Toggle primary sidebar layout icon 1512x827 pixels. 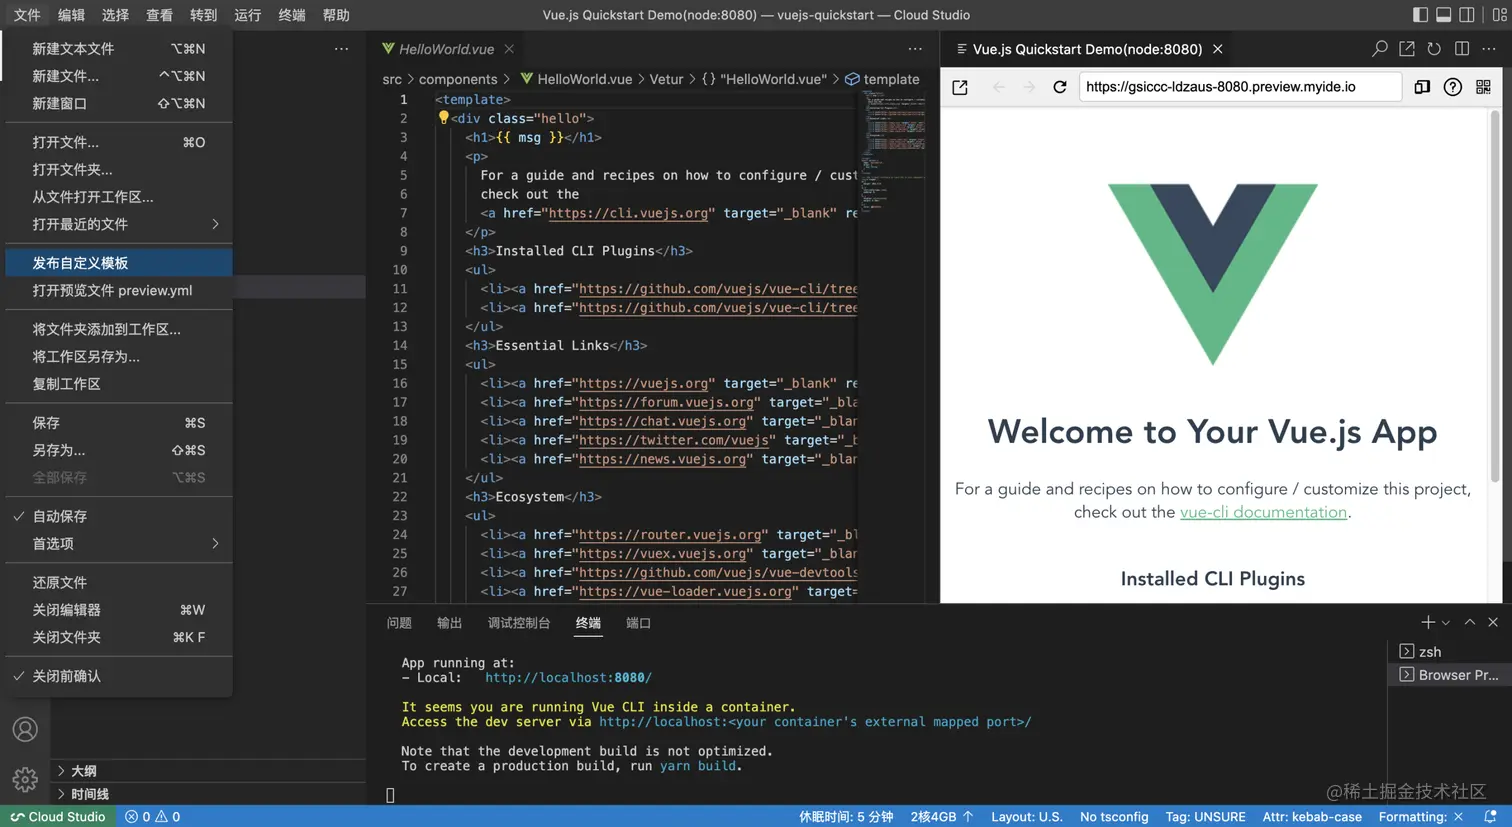[x=1420, y=14]
